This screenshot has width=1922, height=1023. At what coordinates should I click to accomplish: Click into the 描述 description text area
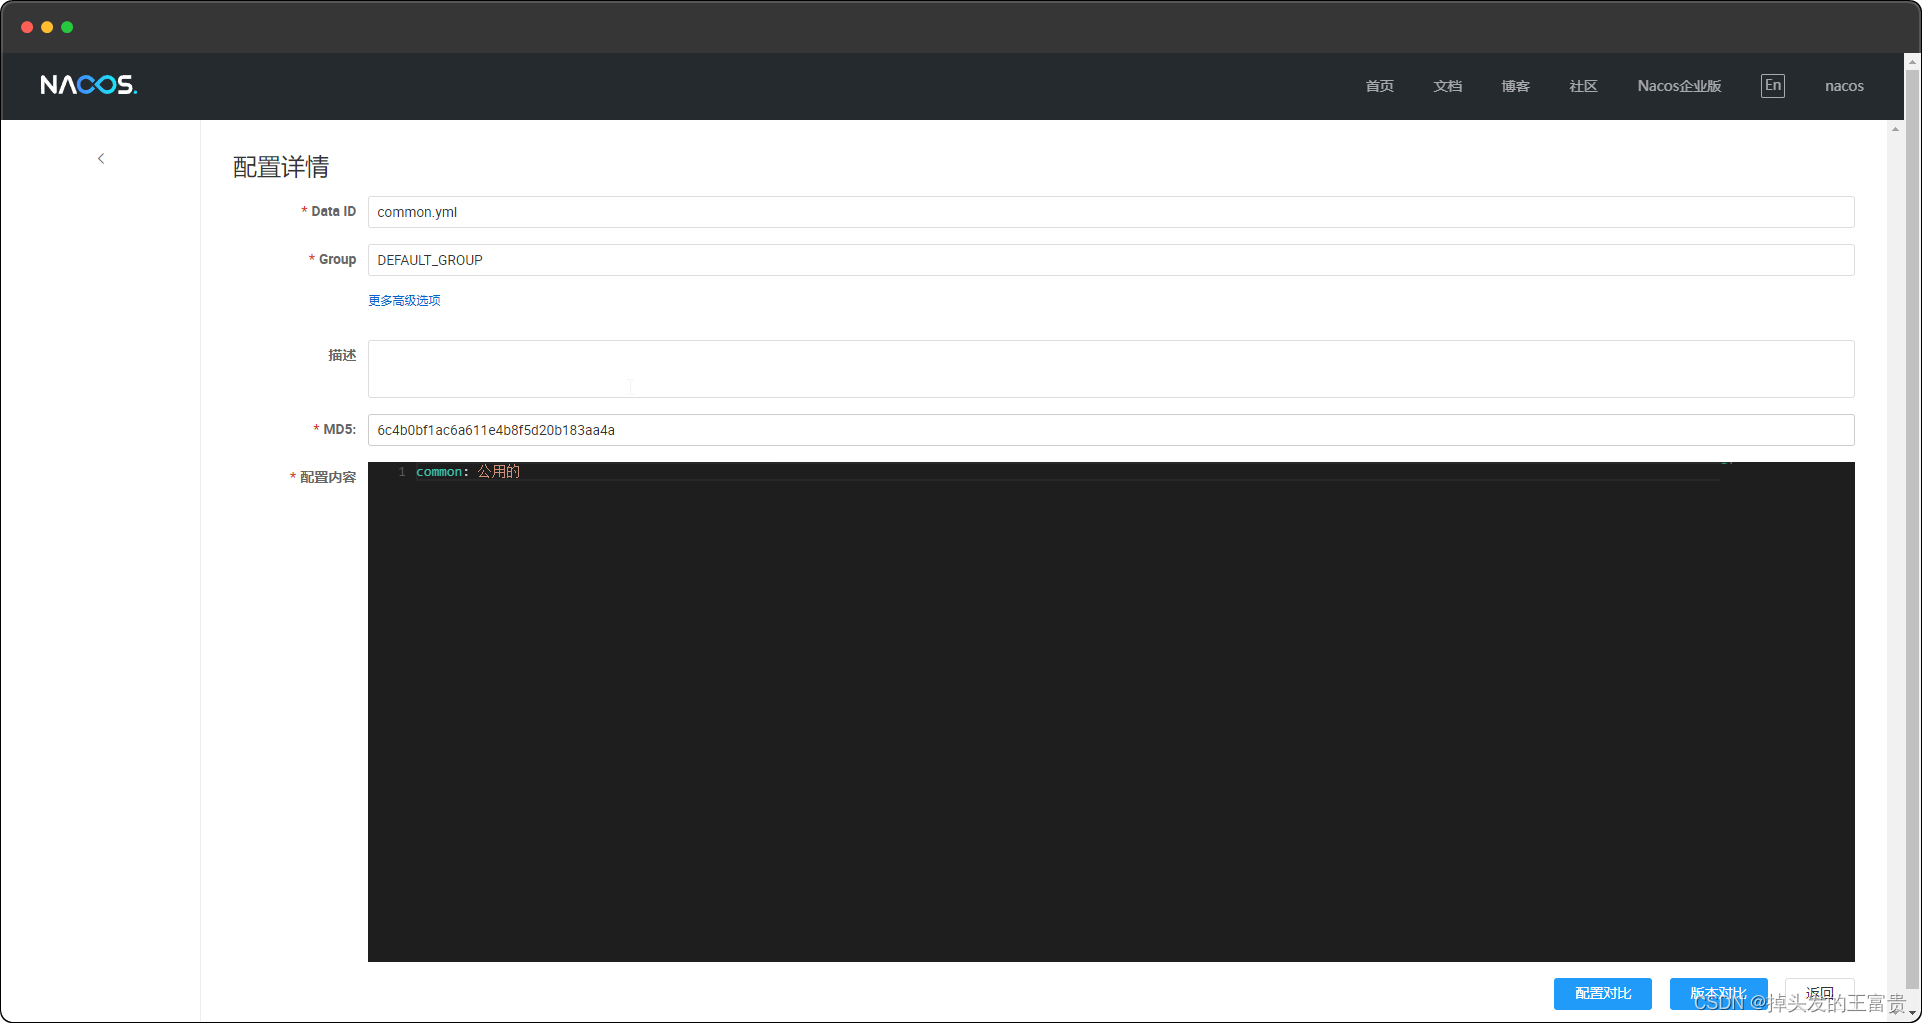pos(1111,369)
